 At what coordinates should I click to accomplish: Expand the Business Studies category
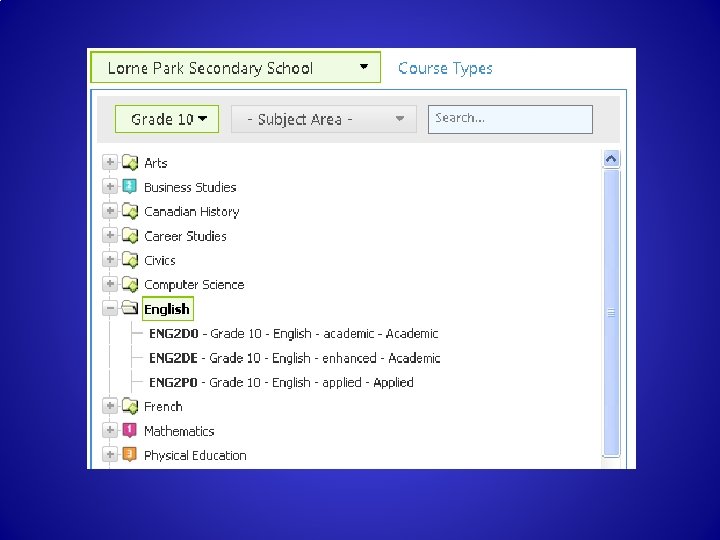click(x=110, y=187)
